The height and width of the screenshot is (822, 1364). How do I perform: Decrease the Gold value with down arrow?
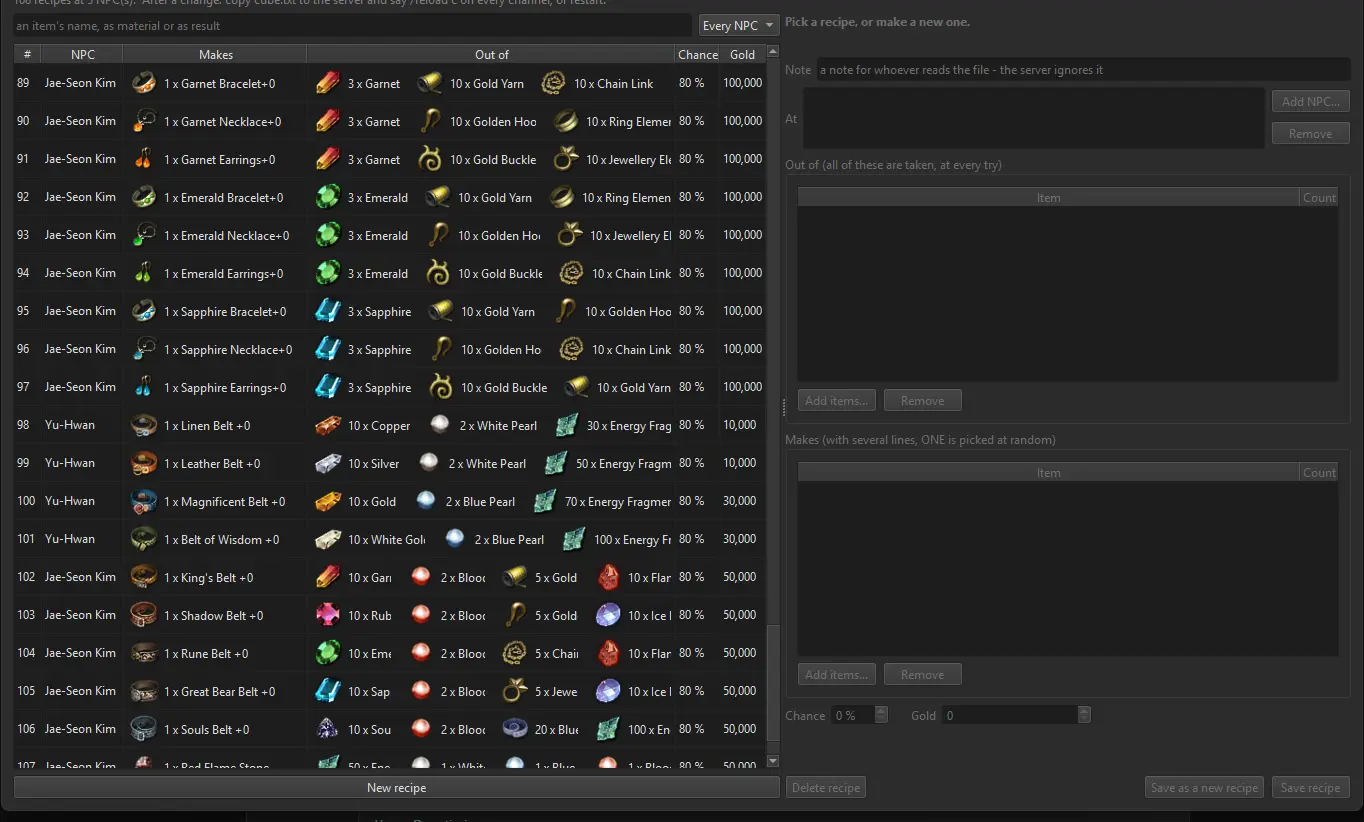tap(1084, 720)
